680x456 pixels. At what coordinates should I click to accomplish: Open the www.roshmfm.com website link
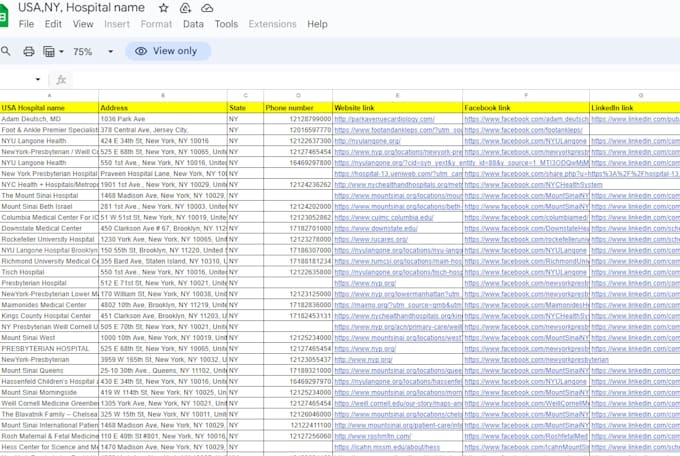pyautogui.click(x=373, y=436)
